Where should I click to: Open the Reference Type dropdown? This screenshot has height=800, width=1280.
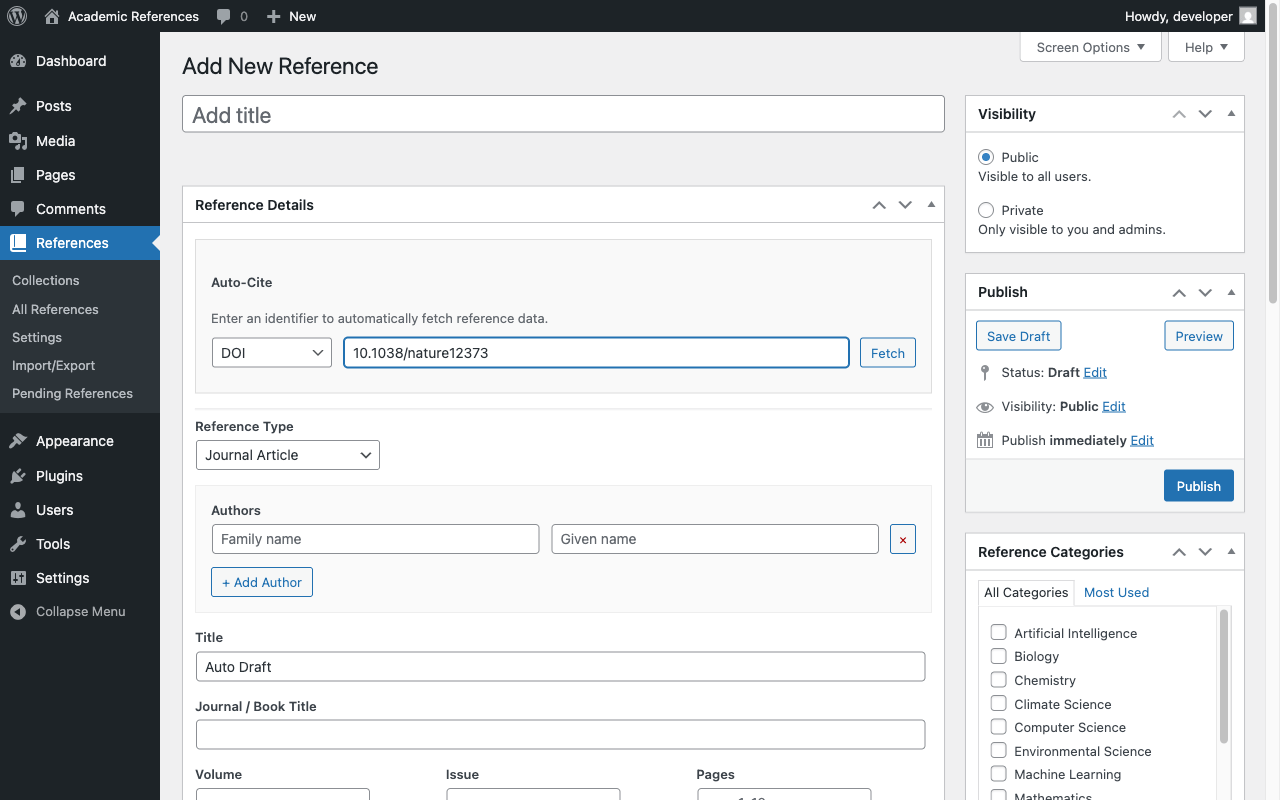[x=287, y=455]
